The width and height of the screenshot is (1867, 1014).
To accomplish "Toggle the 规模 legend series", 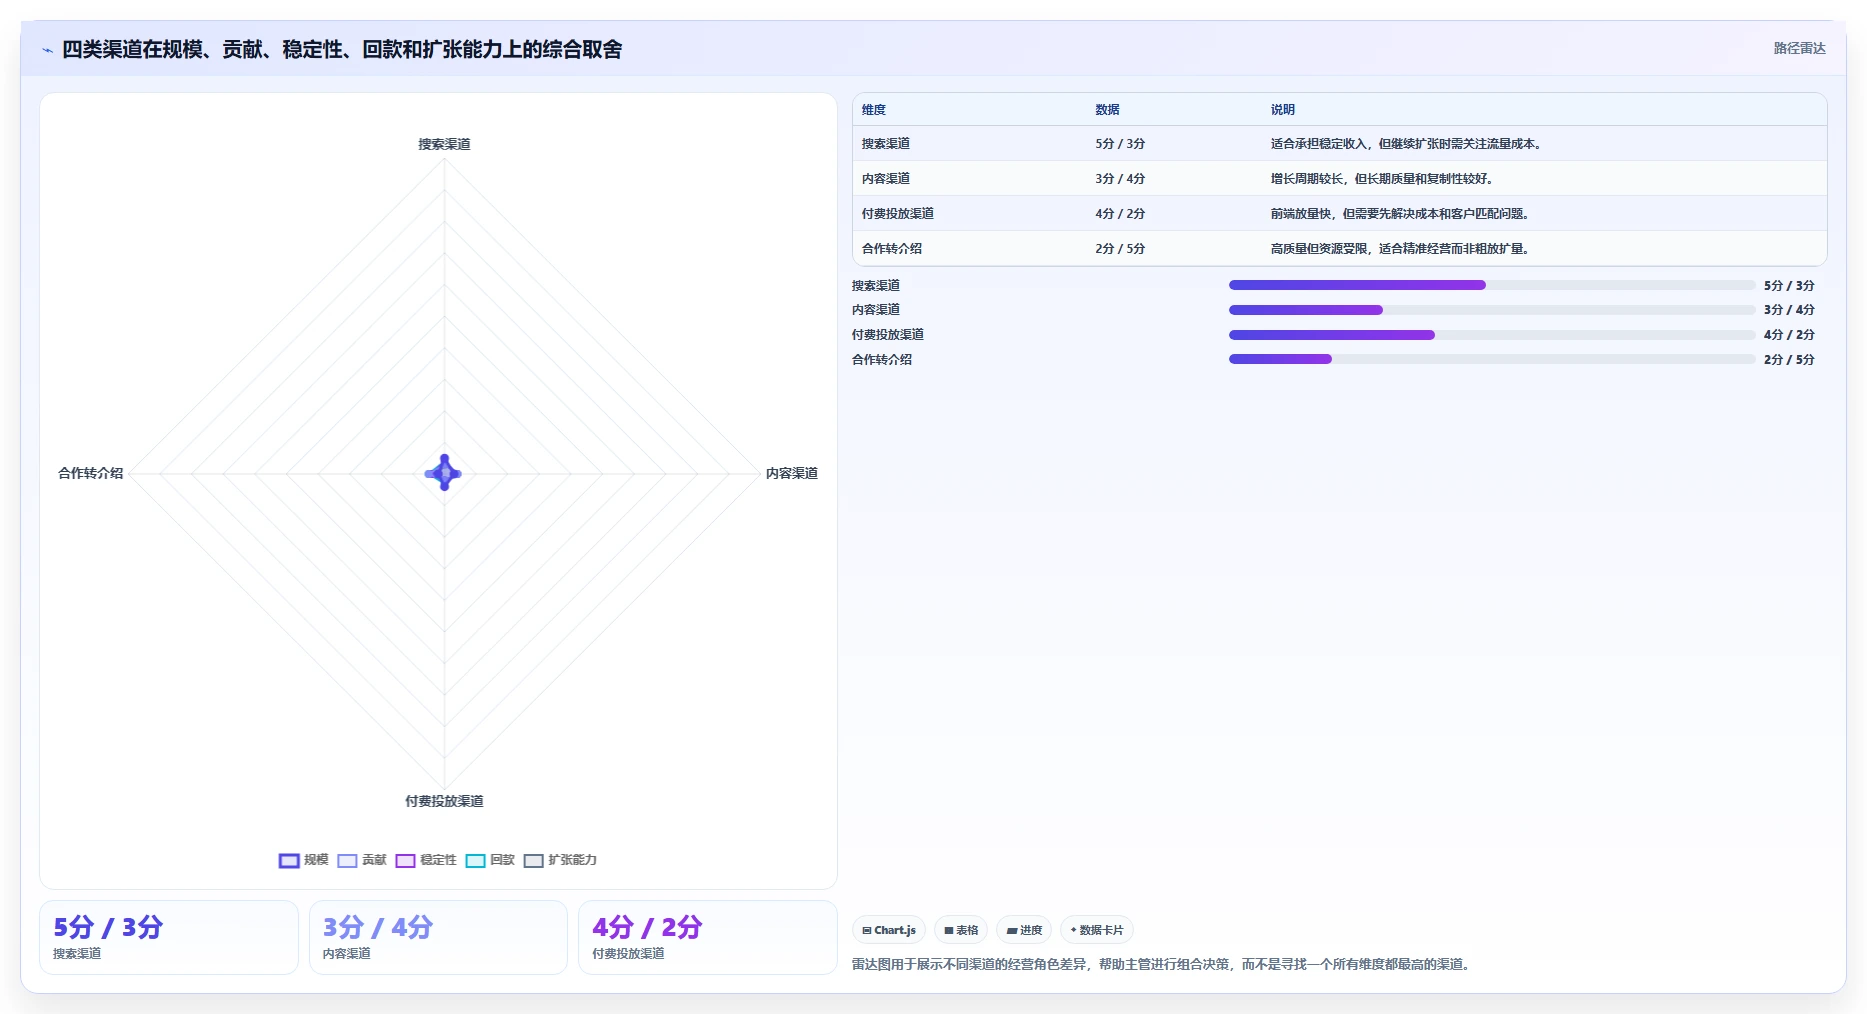I will pyautogui.click(x=303, y=860).
